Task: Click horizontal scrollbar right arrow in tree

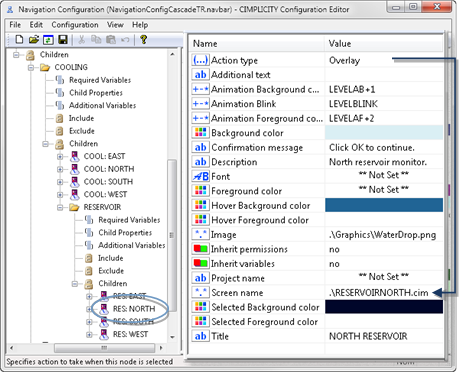Action: (x=161, y=348)
